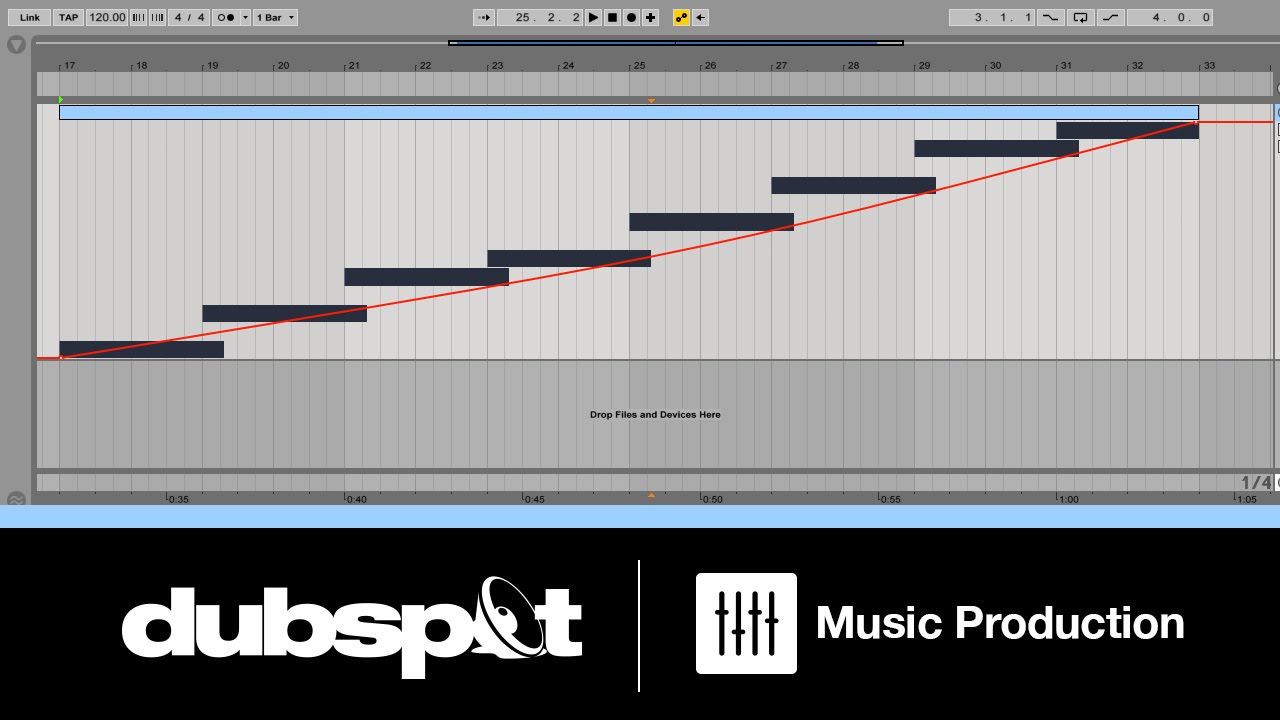Click the Re-Enable Automation arrow icon
The width and height of the screenshot is (1280, 720).
pos(701,17)
